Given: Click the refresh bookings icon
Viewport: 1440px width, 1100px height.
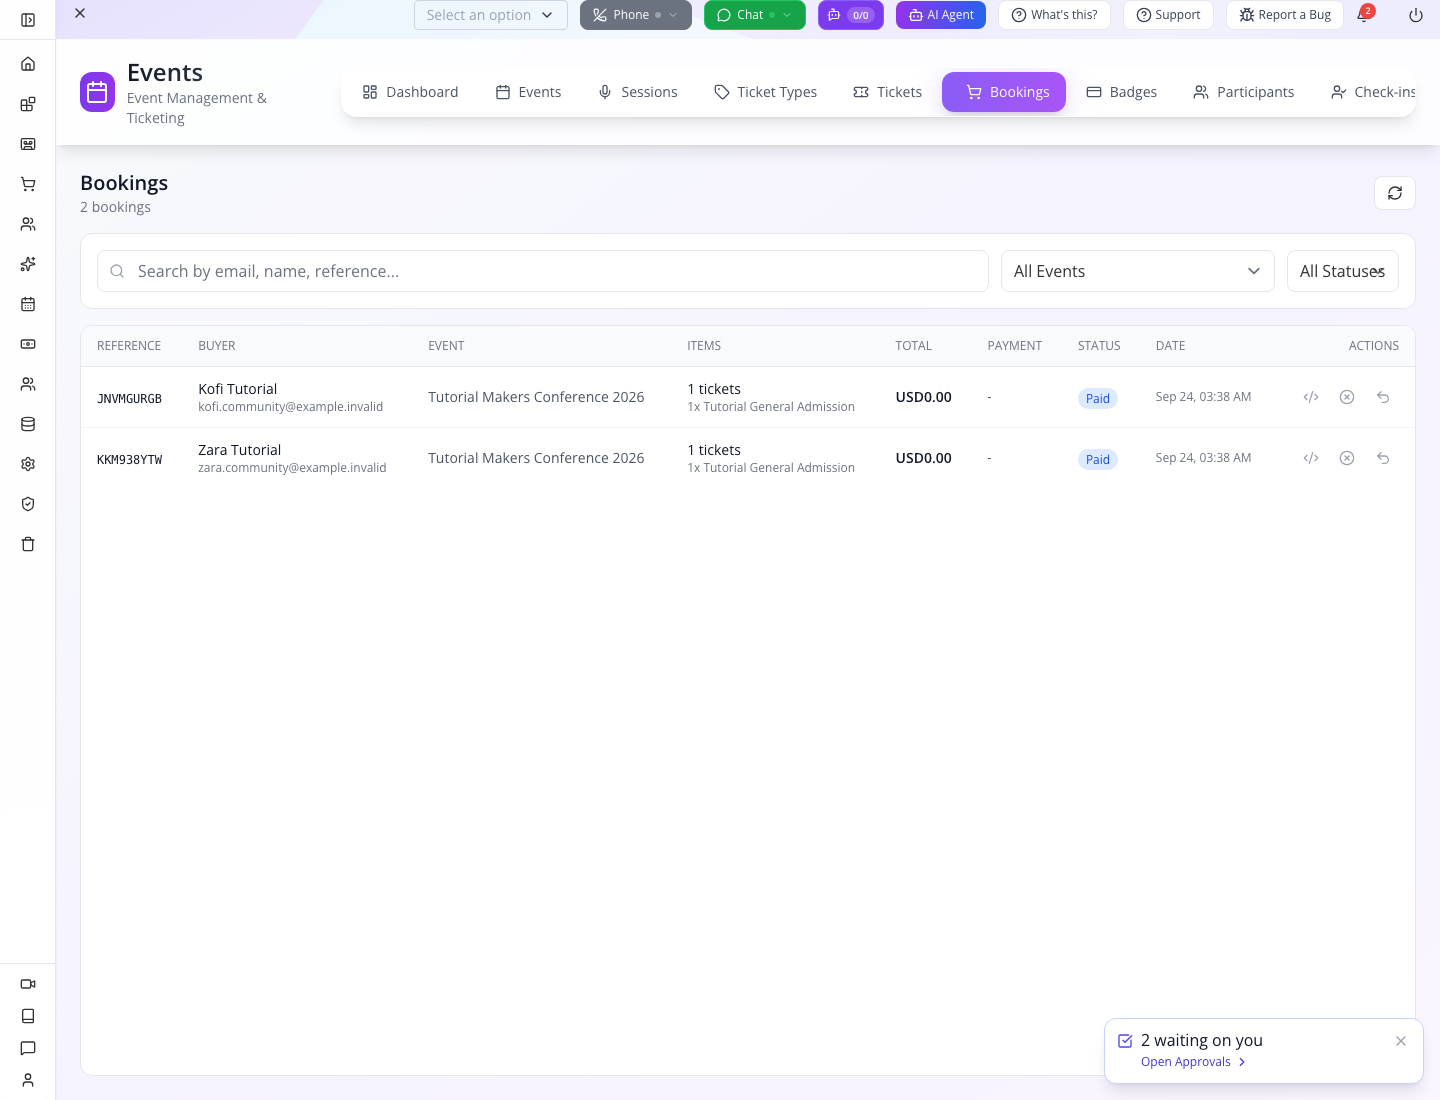Looking at the screenshot, I should click(x=1394, y=193).
